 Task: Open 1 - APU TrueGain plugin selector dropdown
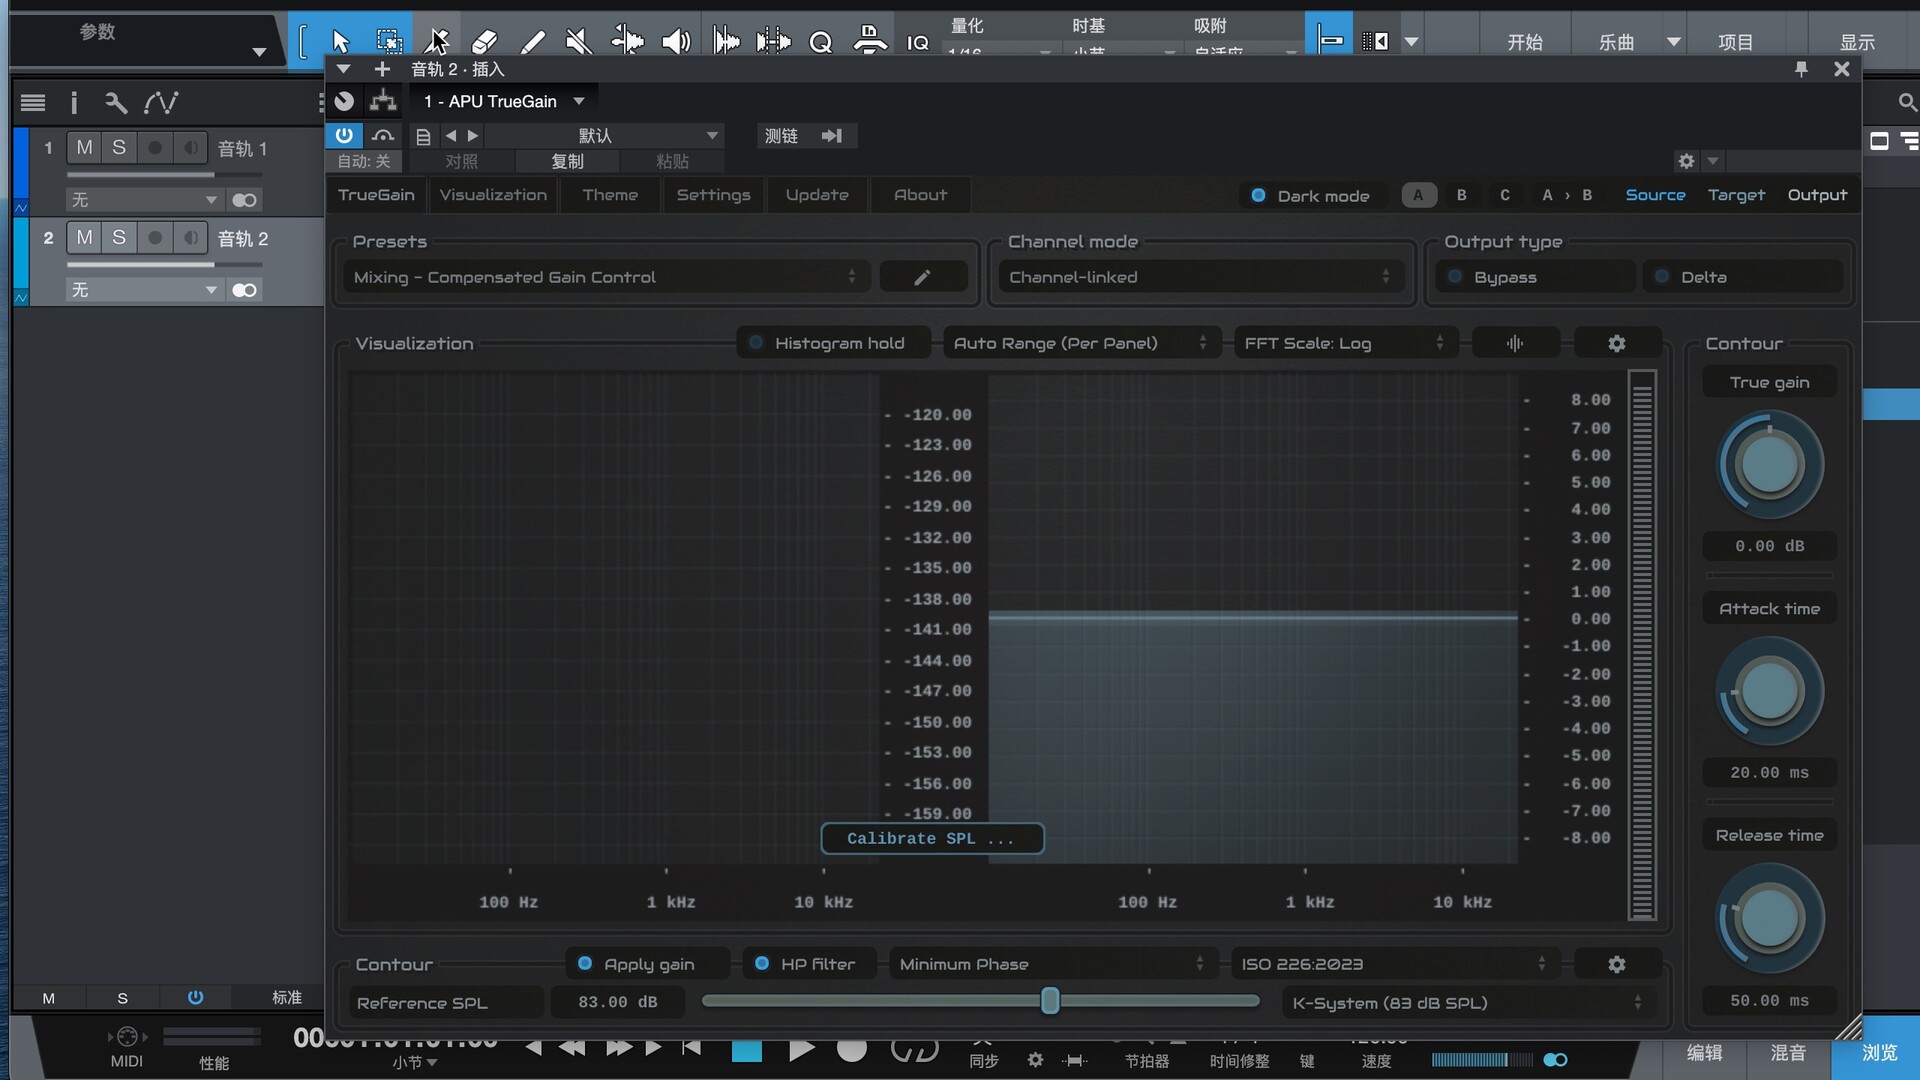pos(503,101)
